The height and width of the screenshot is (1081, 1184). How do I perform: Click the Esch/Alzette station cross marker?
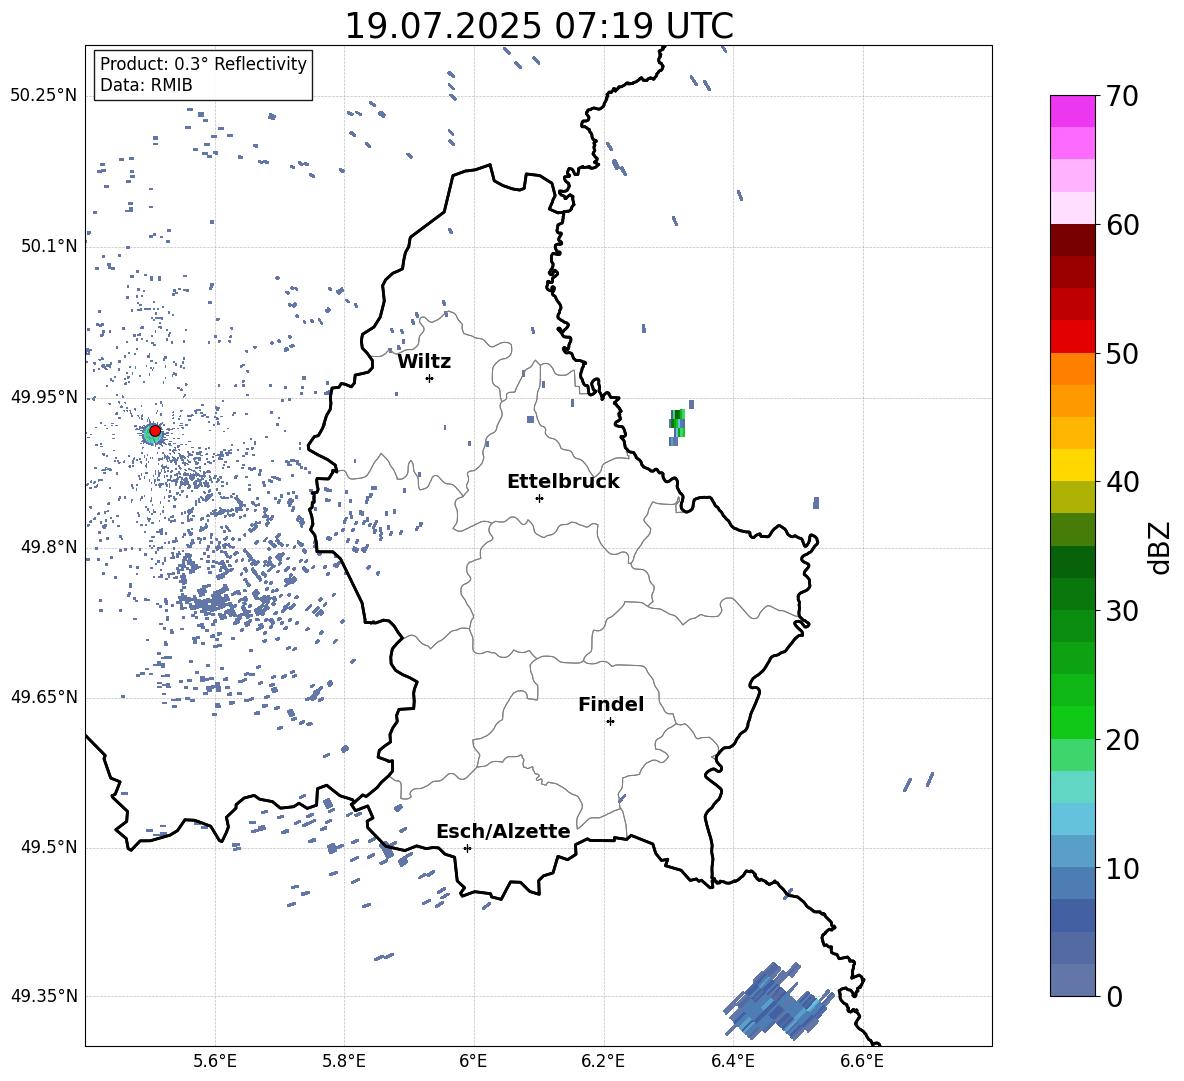click(x=467, y=848)
